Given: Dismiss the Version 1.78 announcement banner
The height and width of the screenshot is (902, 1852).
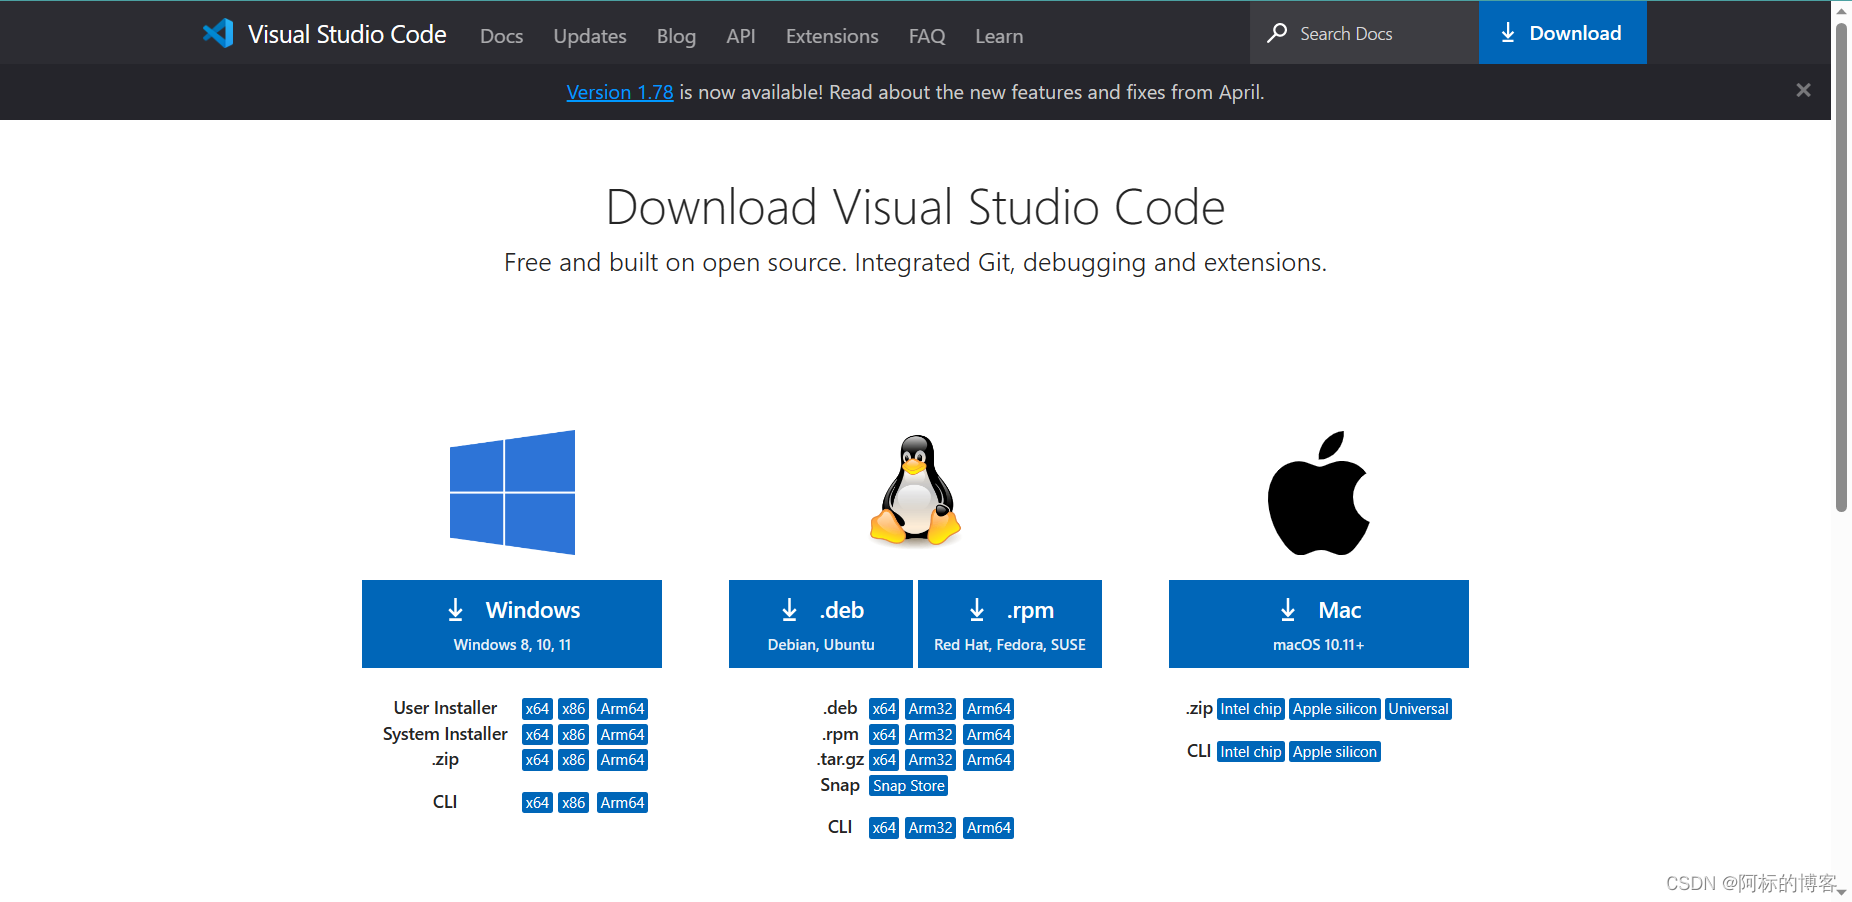Looking at the screenshot, I should click(x=1803, y=90).
